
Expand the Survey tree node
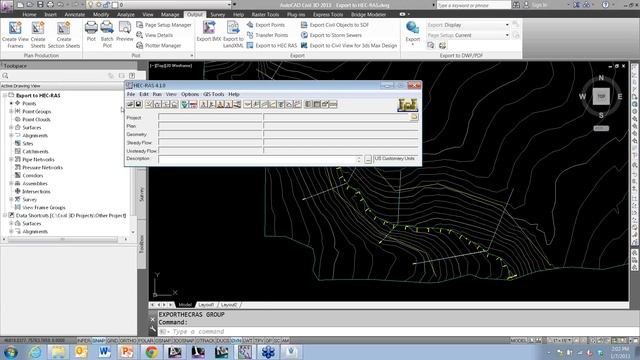click(x=11, y=200)
